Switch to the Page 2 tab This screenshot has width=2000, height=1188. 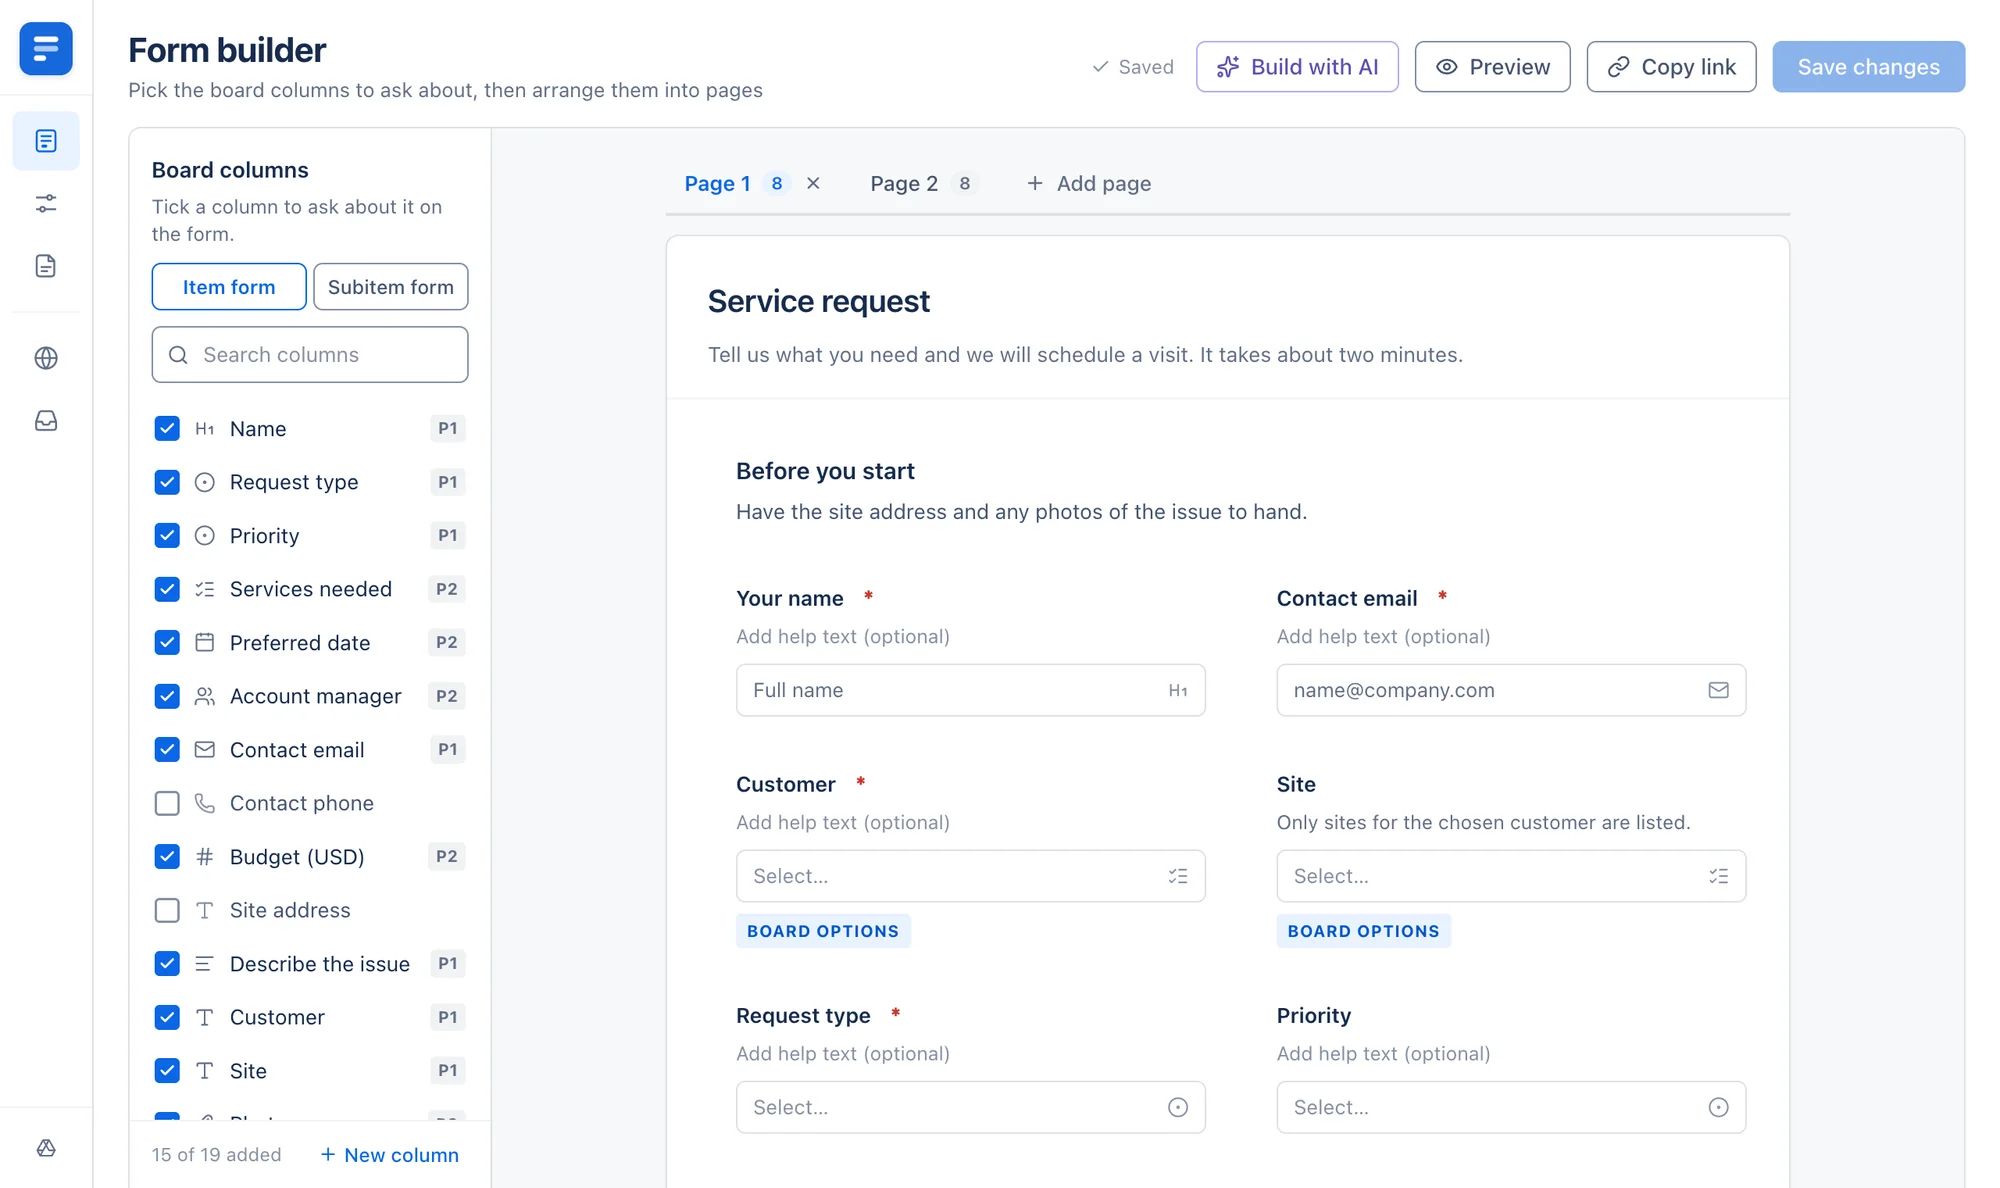[921, 183]
